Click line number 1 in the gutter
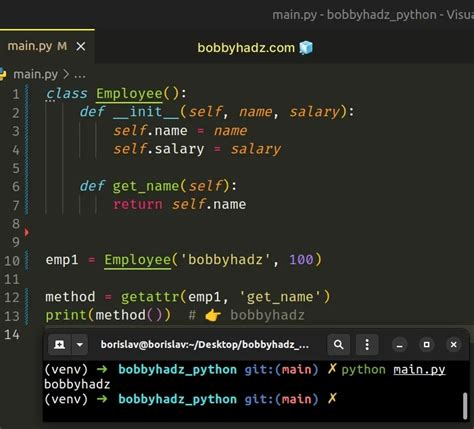 (x=16, y=94)
